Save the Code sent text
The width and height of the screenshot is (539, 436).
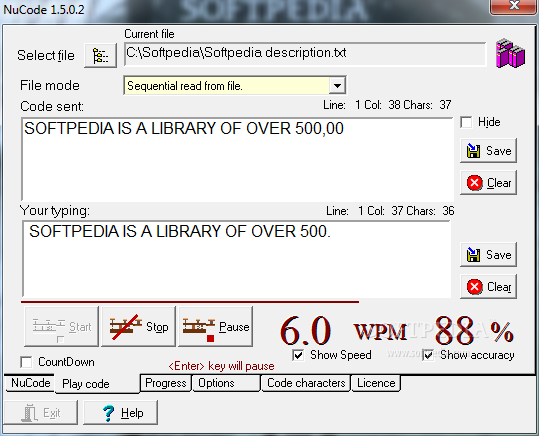tap(488, 151)
